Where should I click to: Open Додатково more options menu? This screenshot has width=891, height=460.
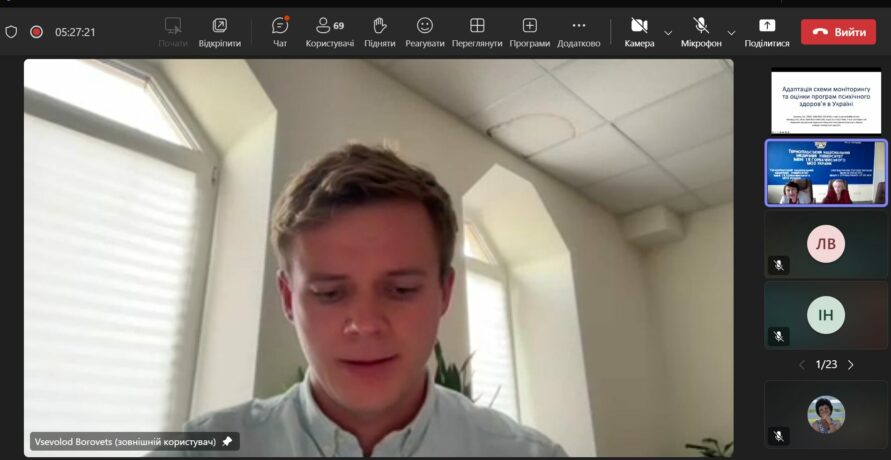pos(578,31)
